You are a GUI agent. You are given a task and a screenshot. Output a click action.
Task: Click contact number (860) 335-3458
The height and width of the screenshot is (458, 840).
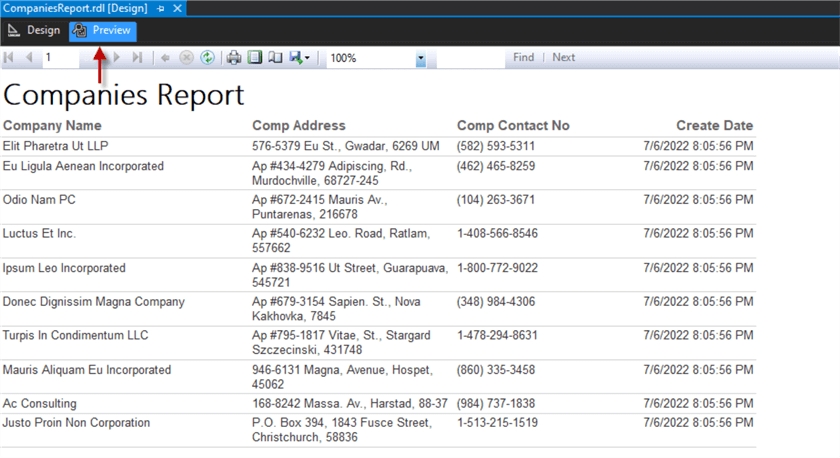pos(496,370)
